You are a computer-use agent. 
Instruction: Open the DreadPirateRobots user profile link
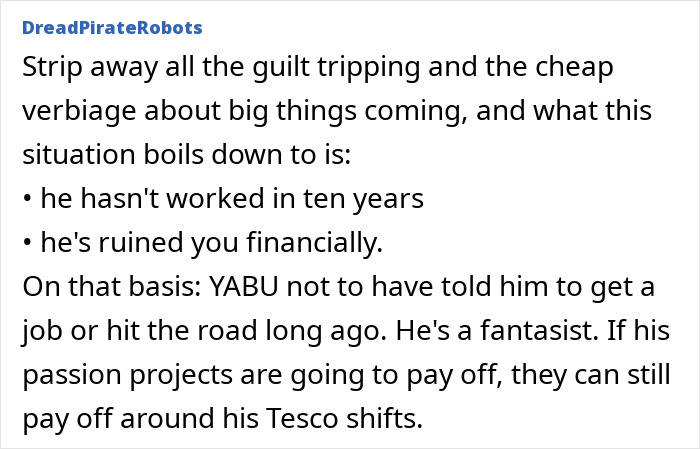[x=112, y=28]
